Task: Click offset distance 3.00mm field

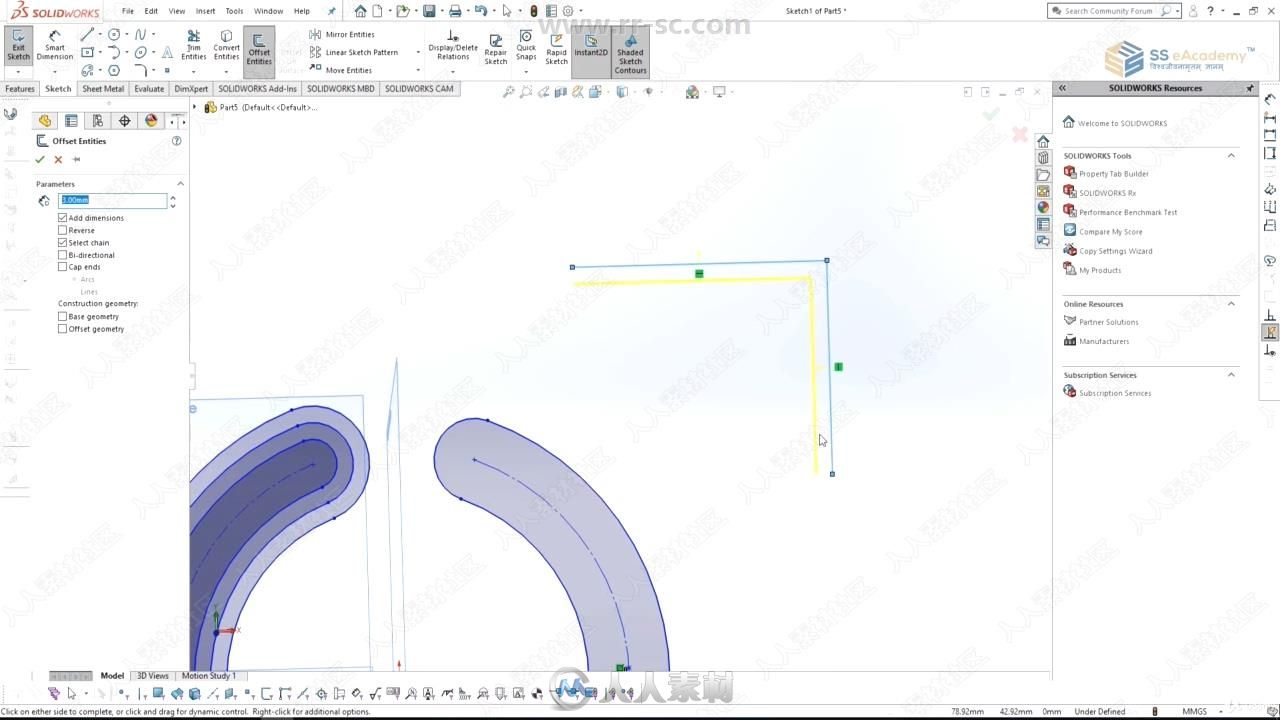Action: click(112, 200)
